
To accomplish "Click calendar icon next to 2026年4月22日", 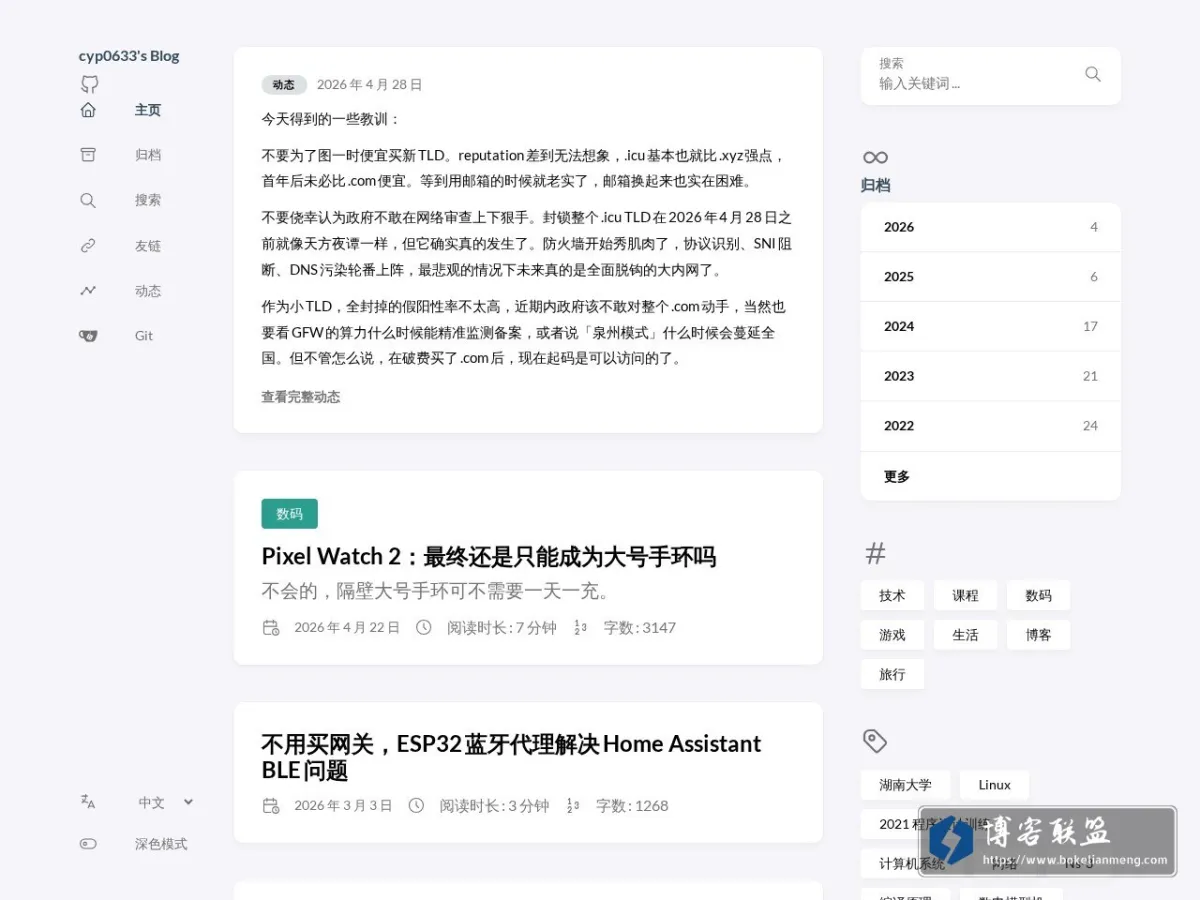I will (x=271, y=628).
